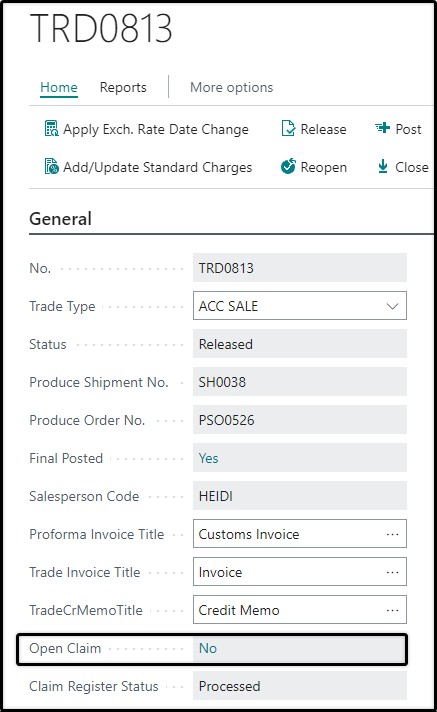Click the Release document icon
This screenshot has height=712, width=437.
288,129
